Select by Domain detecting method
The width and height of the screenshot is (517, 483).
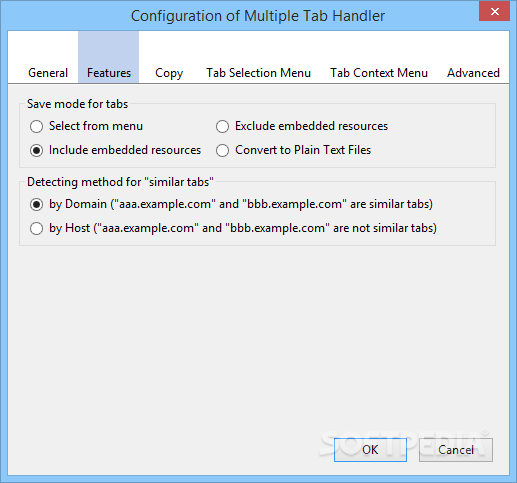[231, 204]
